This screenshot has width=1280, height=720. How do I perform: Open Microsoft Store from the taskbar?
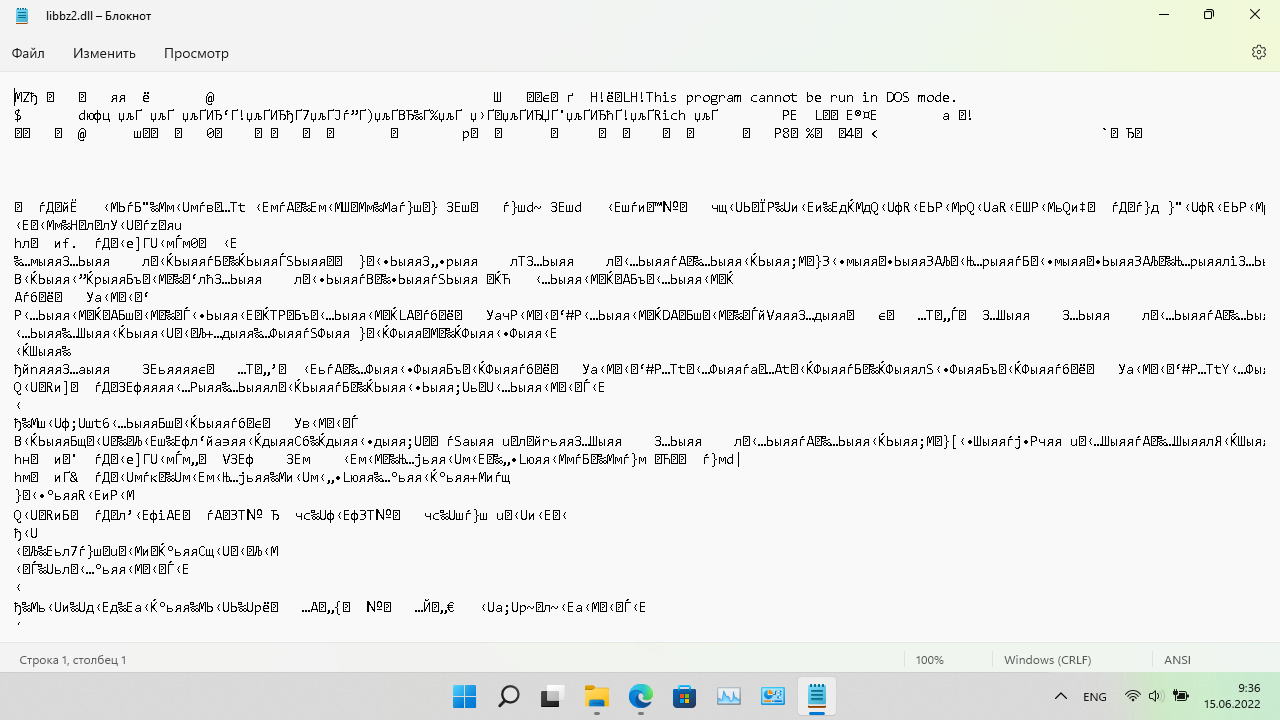(684, 696)
